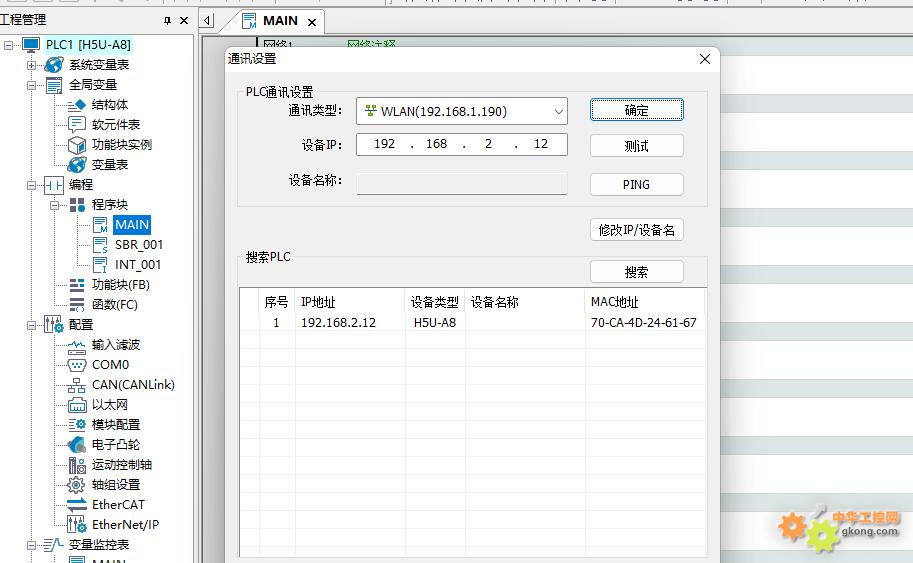913x563 pixels.
Task: Switch to the MAIN editor tab
Action: pyautogui.click(x=280, y=20)
